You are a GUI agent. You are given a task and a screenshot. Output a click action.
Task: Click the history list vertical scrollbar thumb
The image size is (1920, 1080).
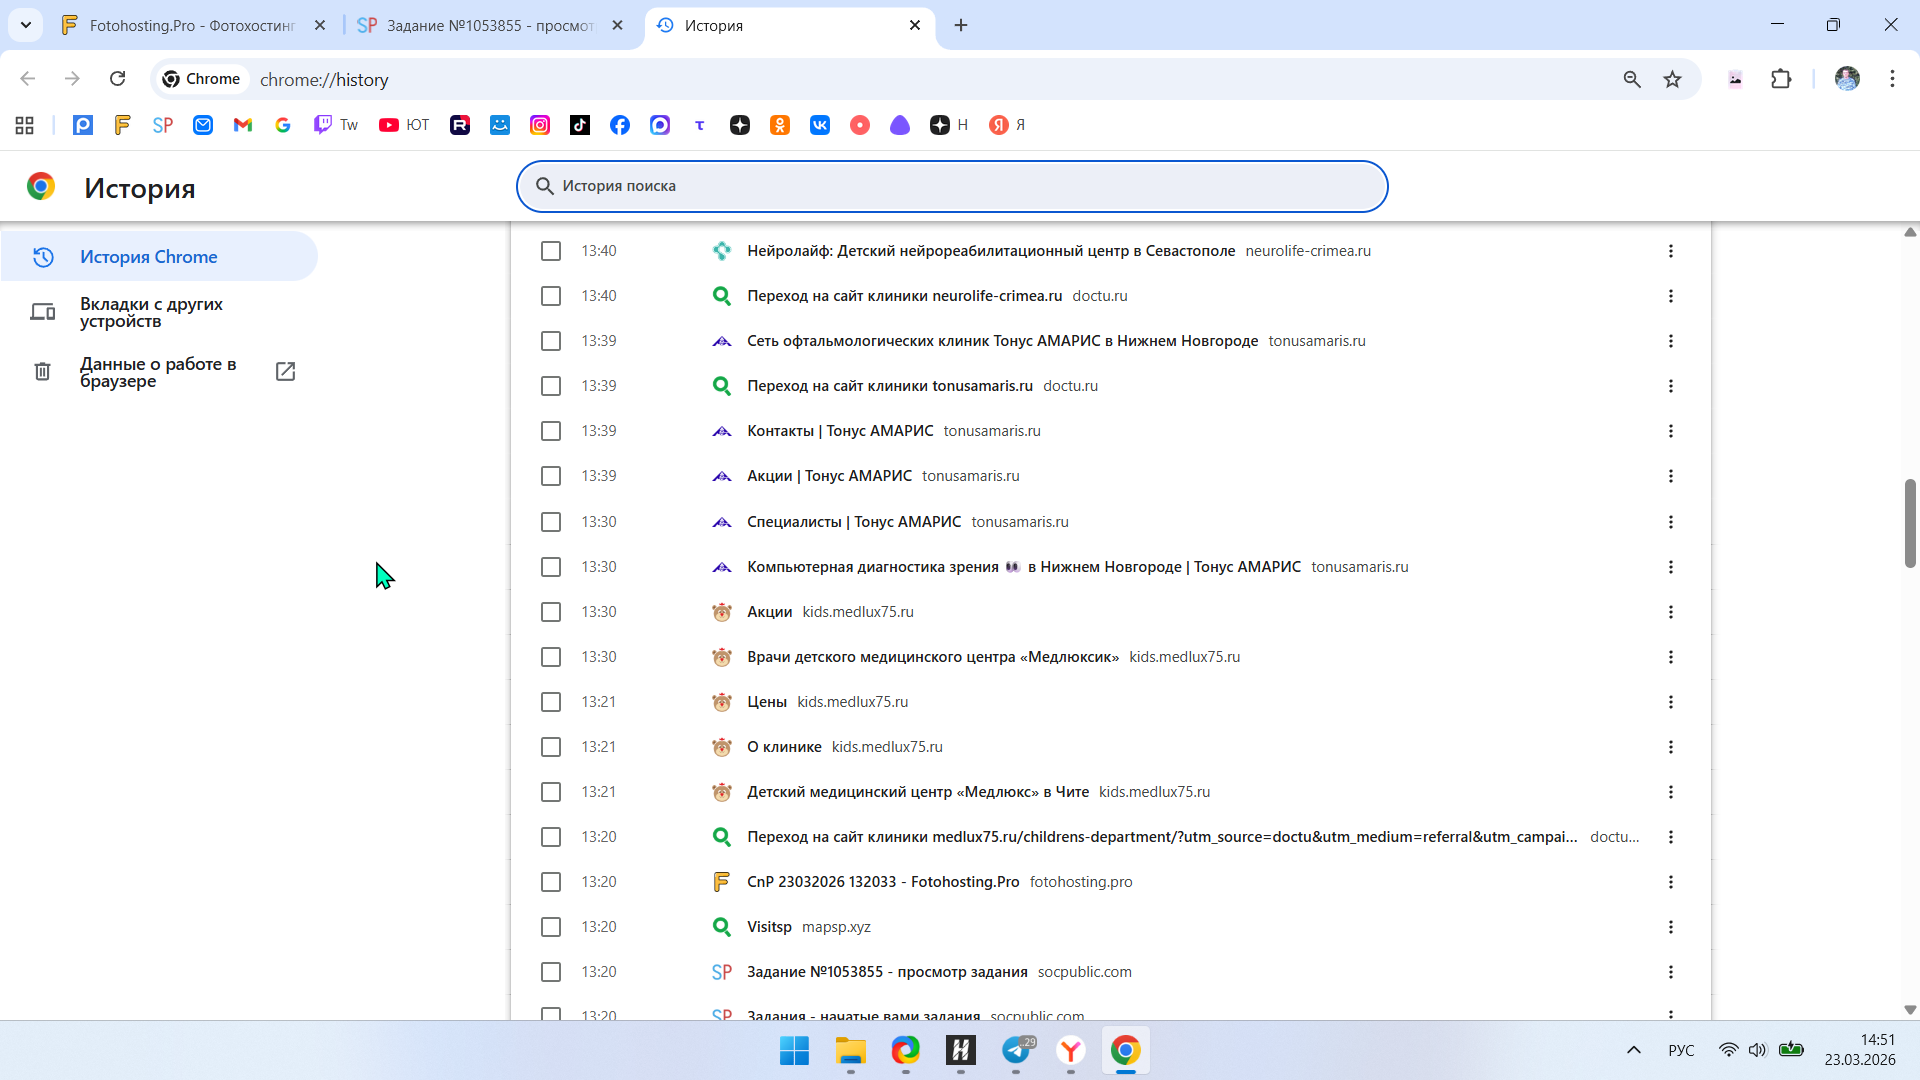click(x=1909, y=523)
